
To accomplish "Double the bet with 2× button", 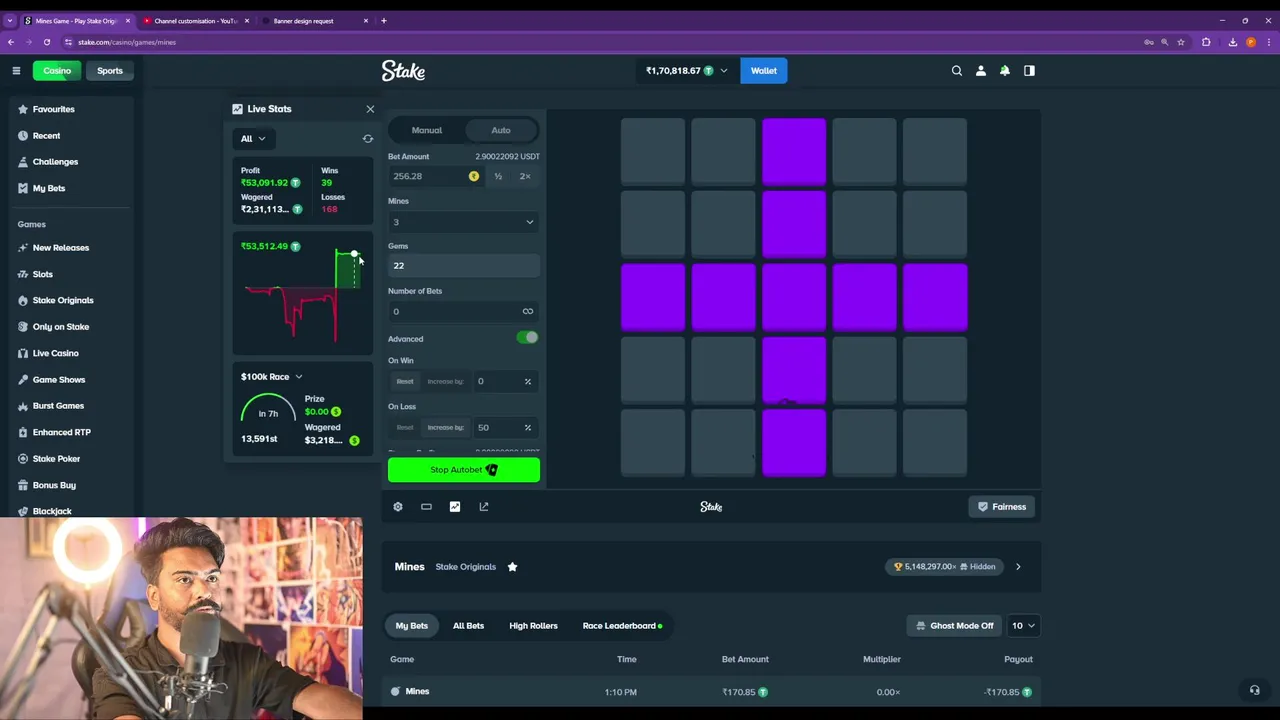I will tap(525, 176).
